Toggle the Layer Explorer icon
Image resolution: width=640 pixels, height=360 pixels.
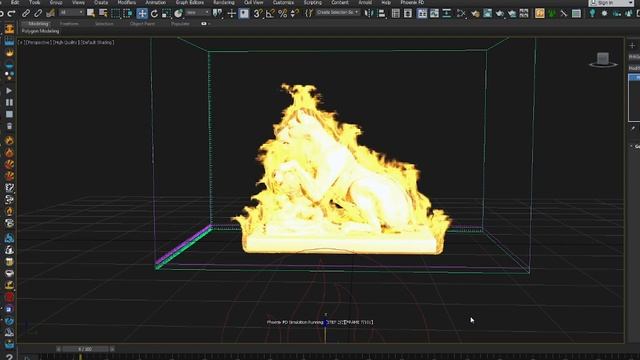click(408, 13)
